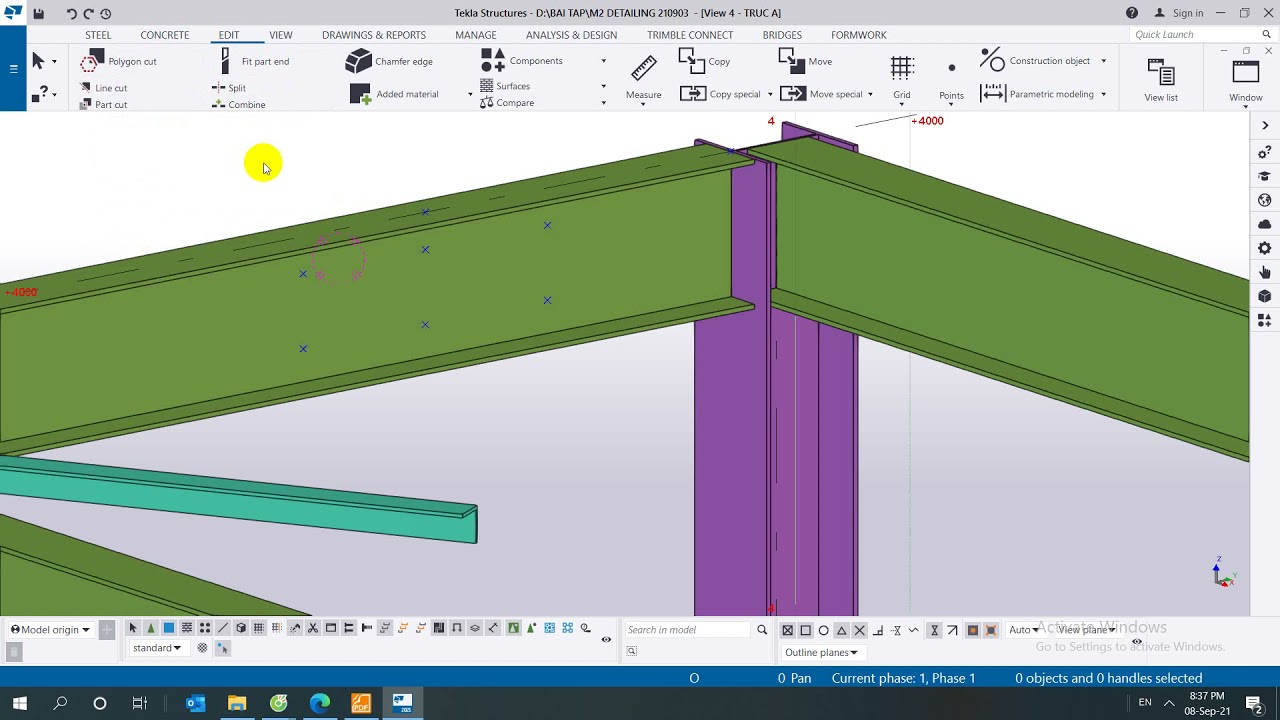Open the side pane cube icon

coord(1265,296)
